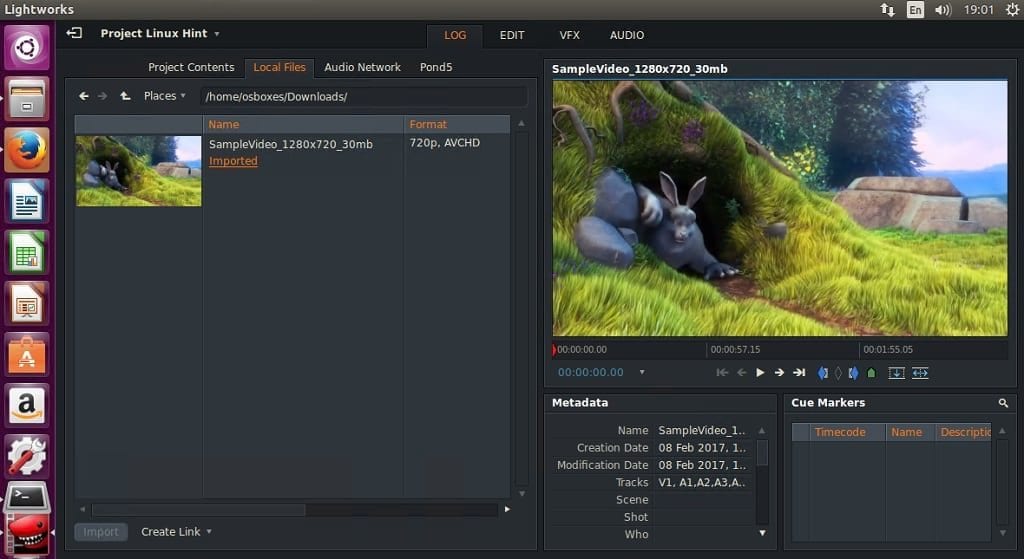
Task: Switch to the AUDIO tab
Action: click(627, 35)
